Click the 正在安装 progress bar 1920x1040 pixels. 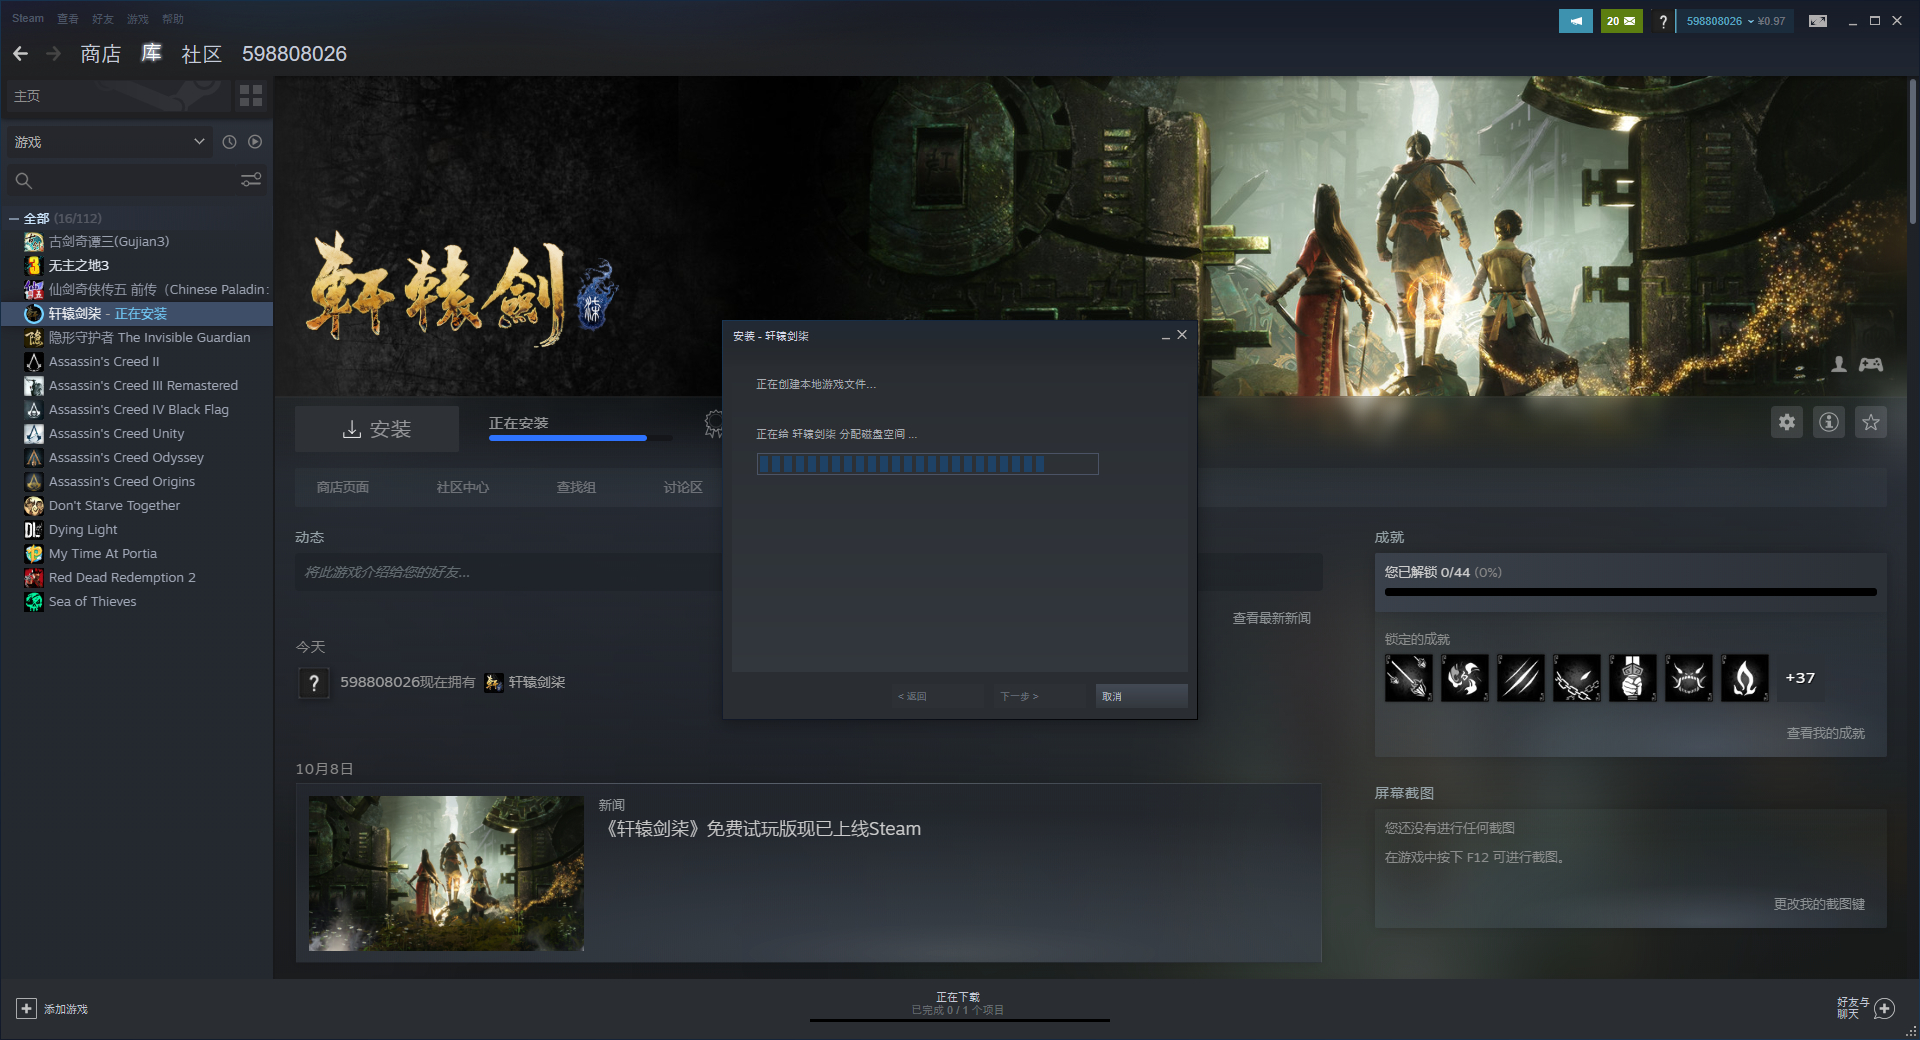pyautogui.click(x=580, y=438)
